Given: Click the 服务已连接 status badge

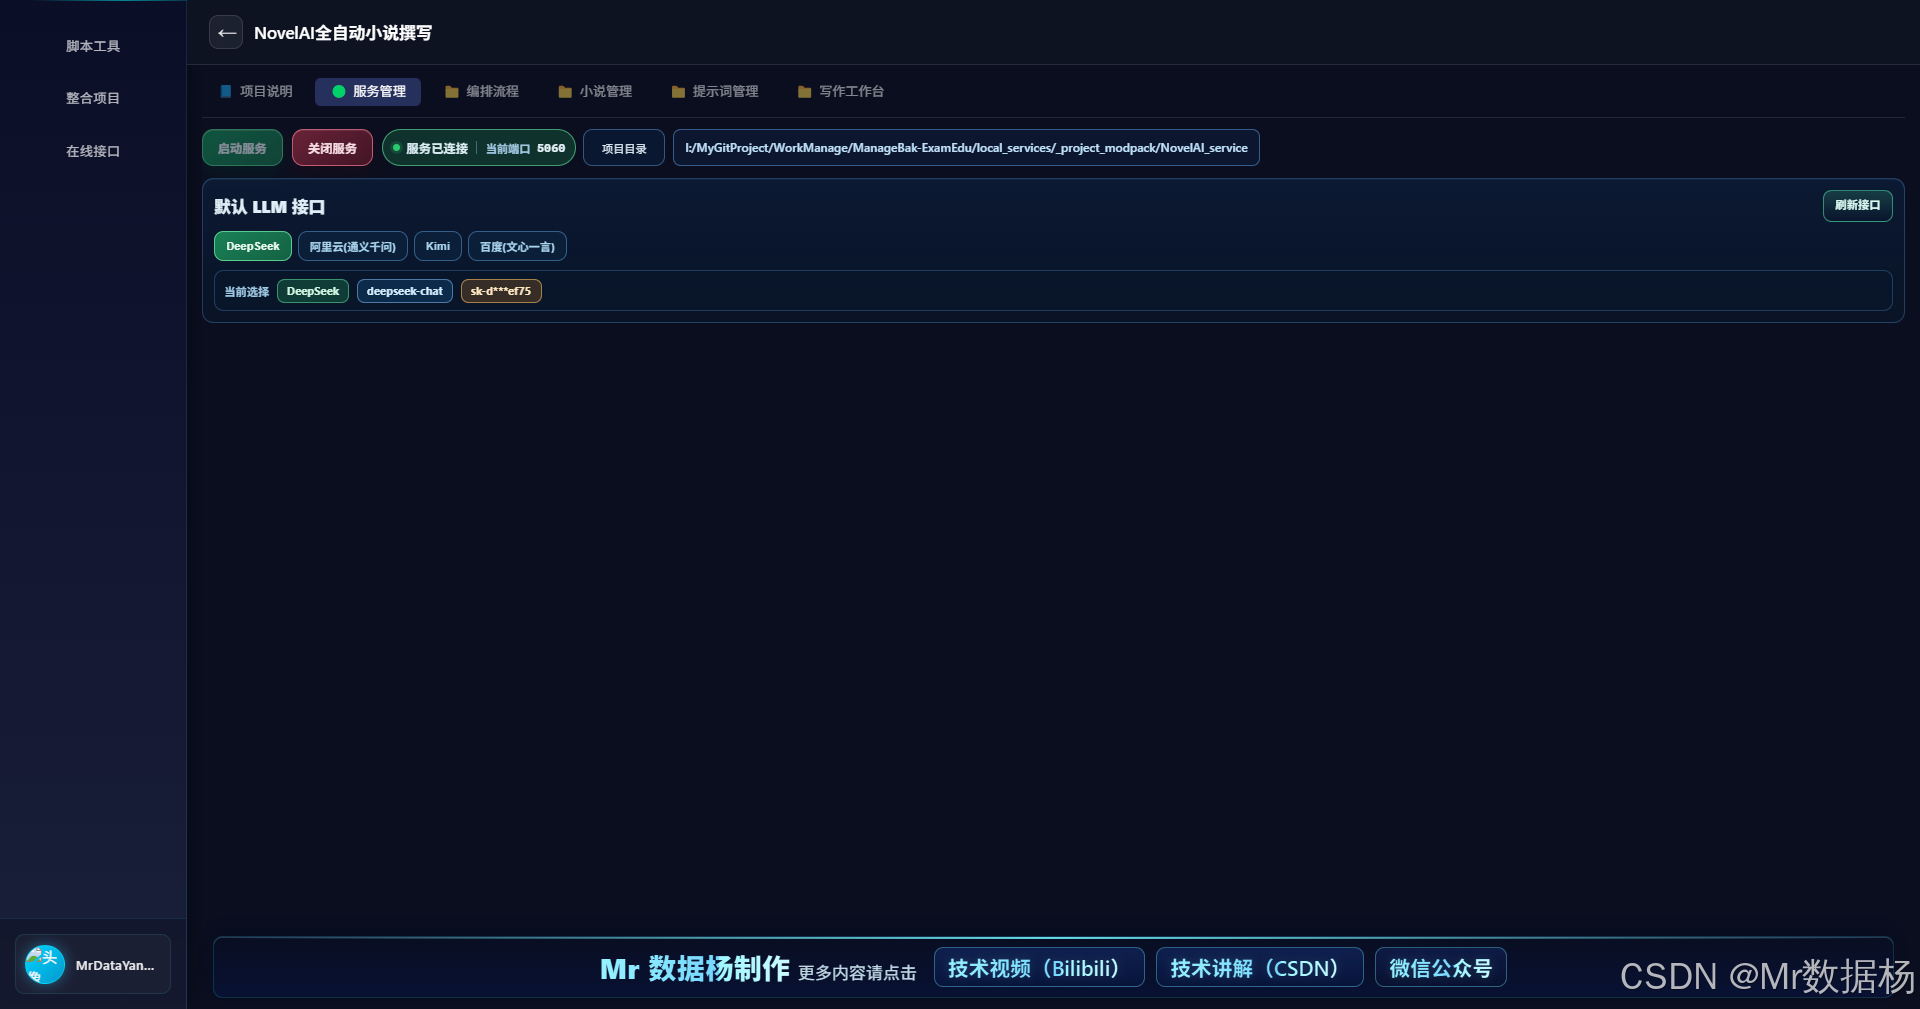Looking at the screenshot, I should [x=479, y=148].
